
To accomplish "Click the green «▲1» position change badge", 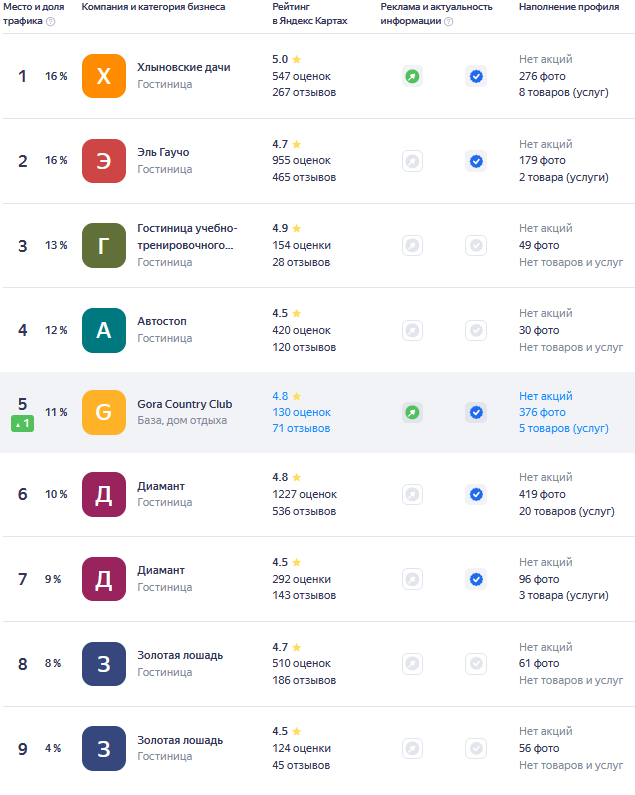I will [x=22, y=423].
